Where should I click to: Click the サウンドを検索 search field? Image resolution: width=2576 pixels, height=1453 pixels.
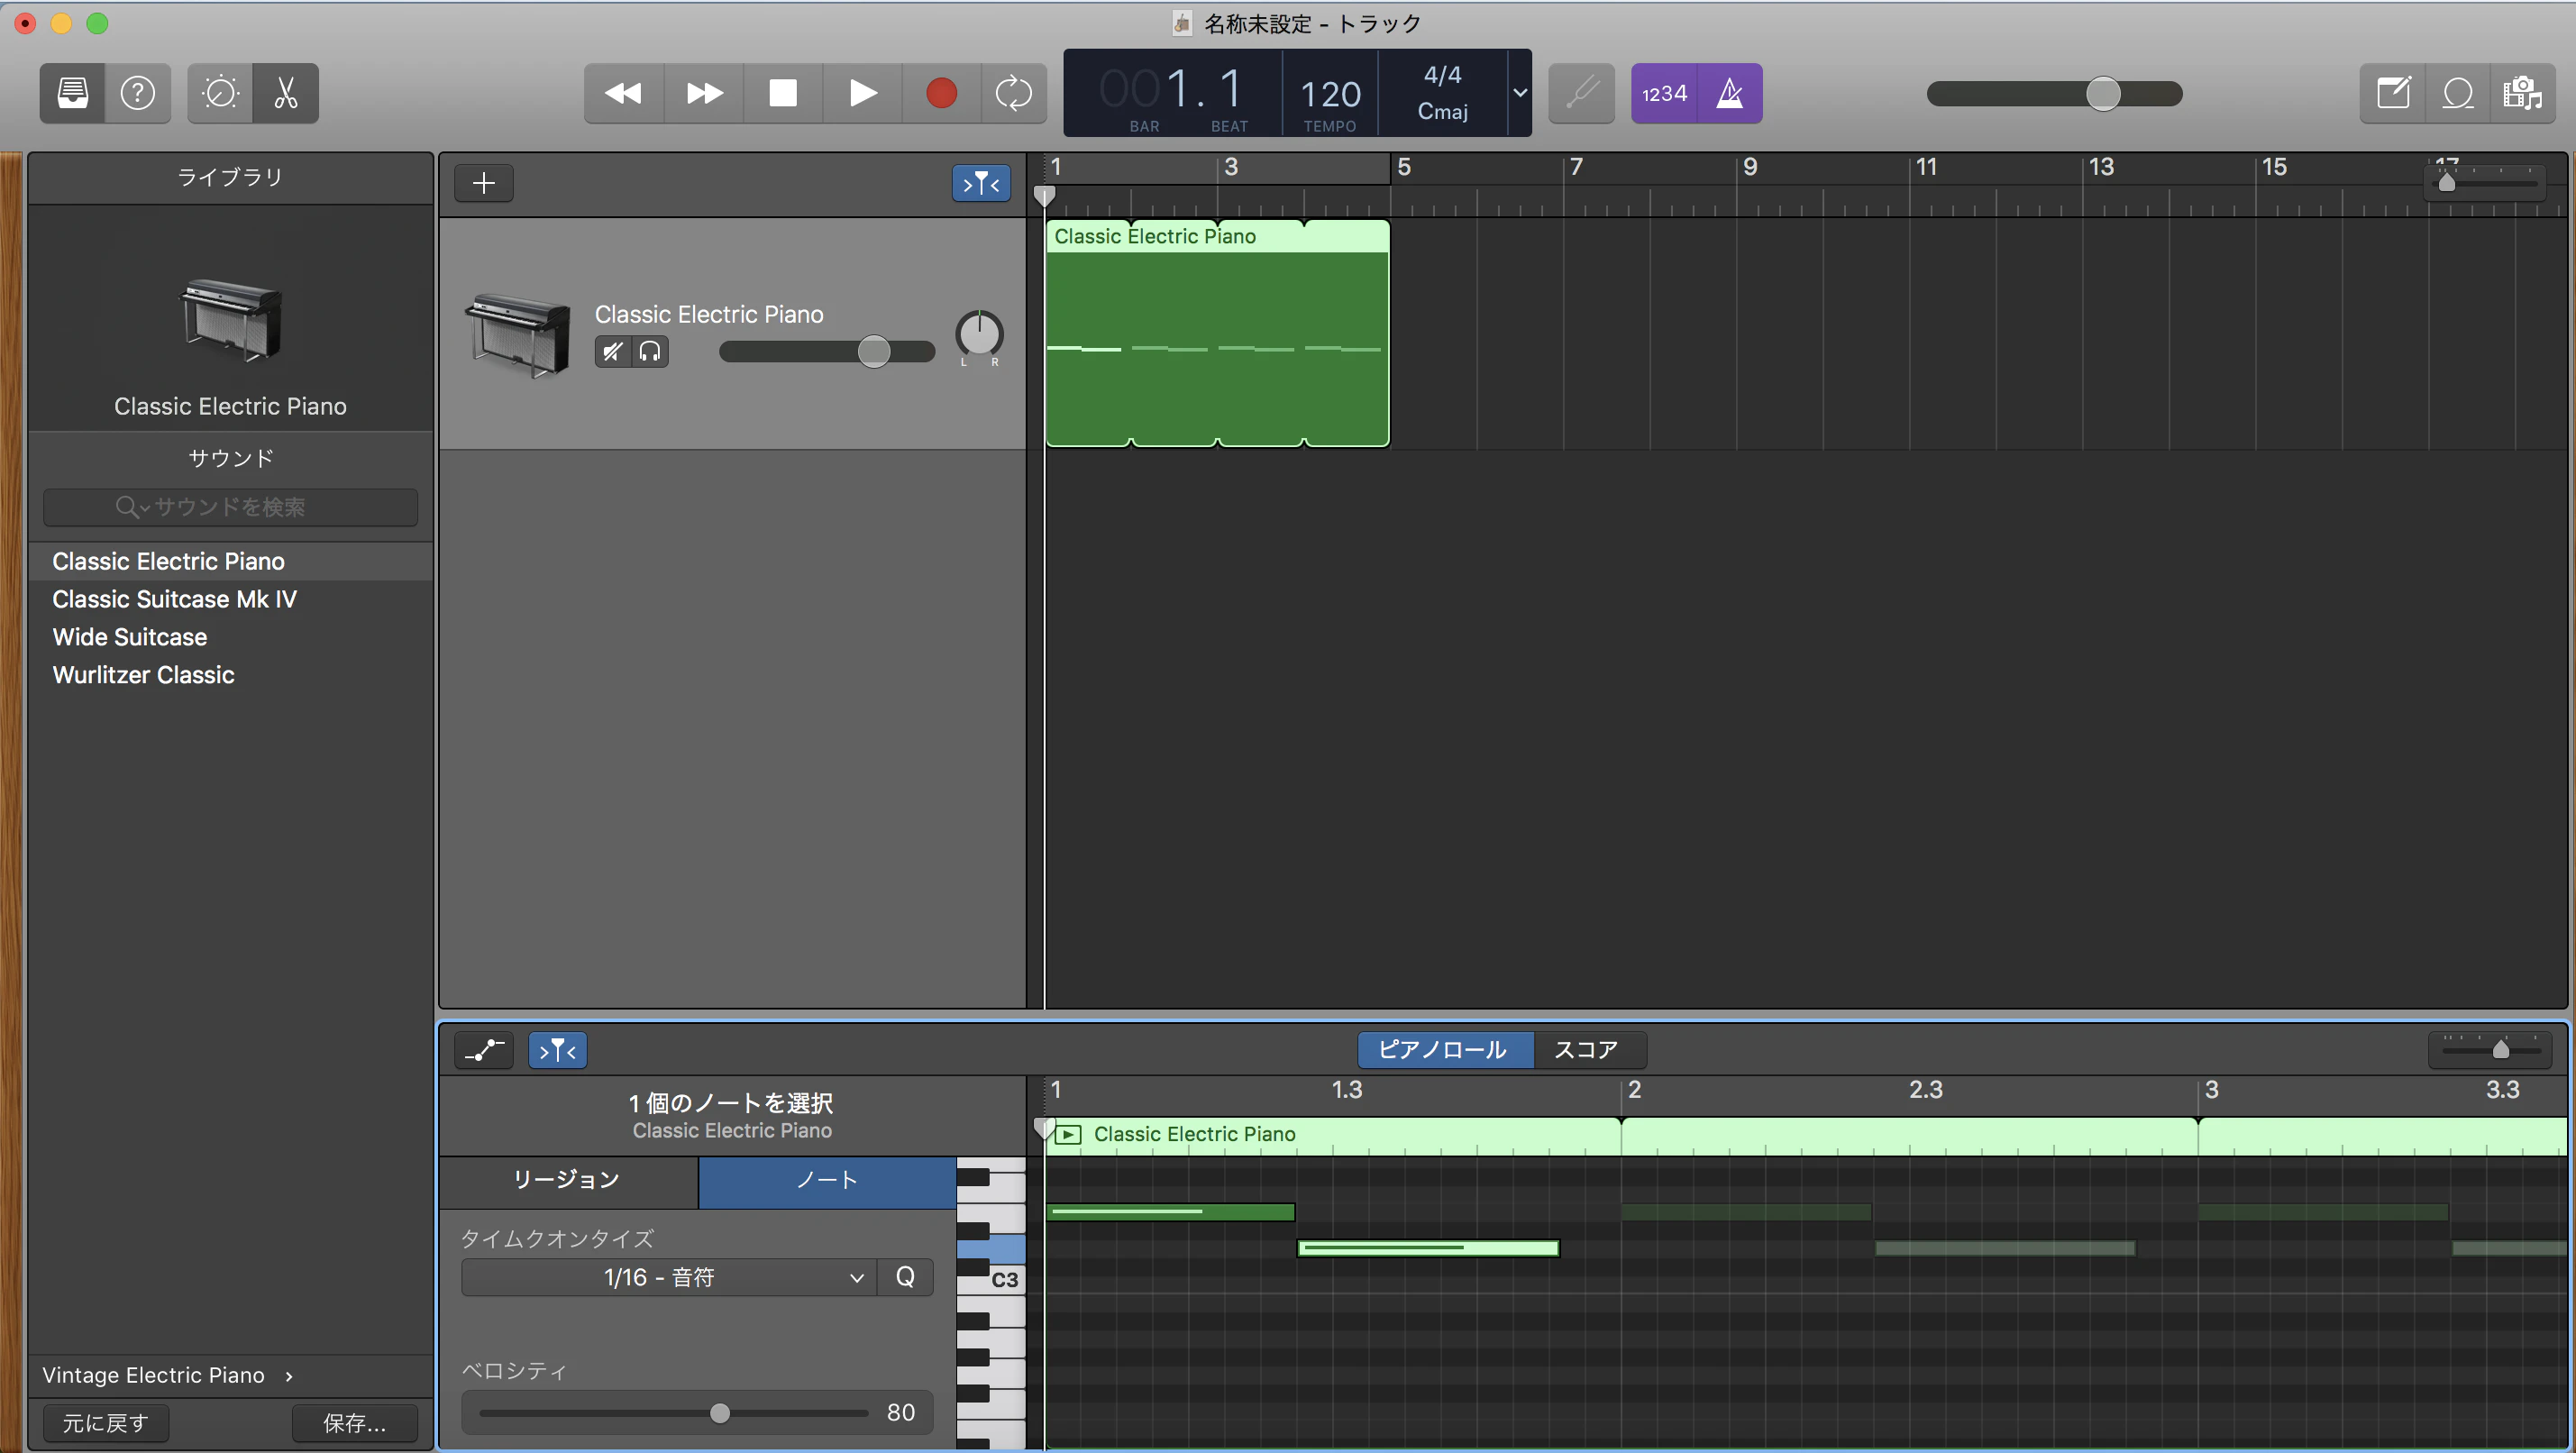point(230,507)
